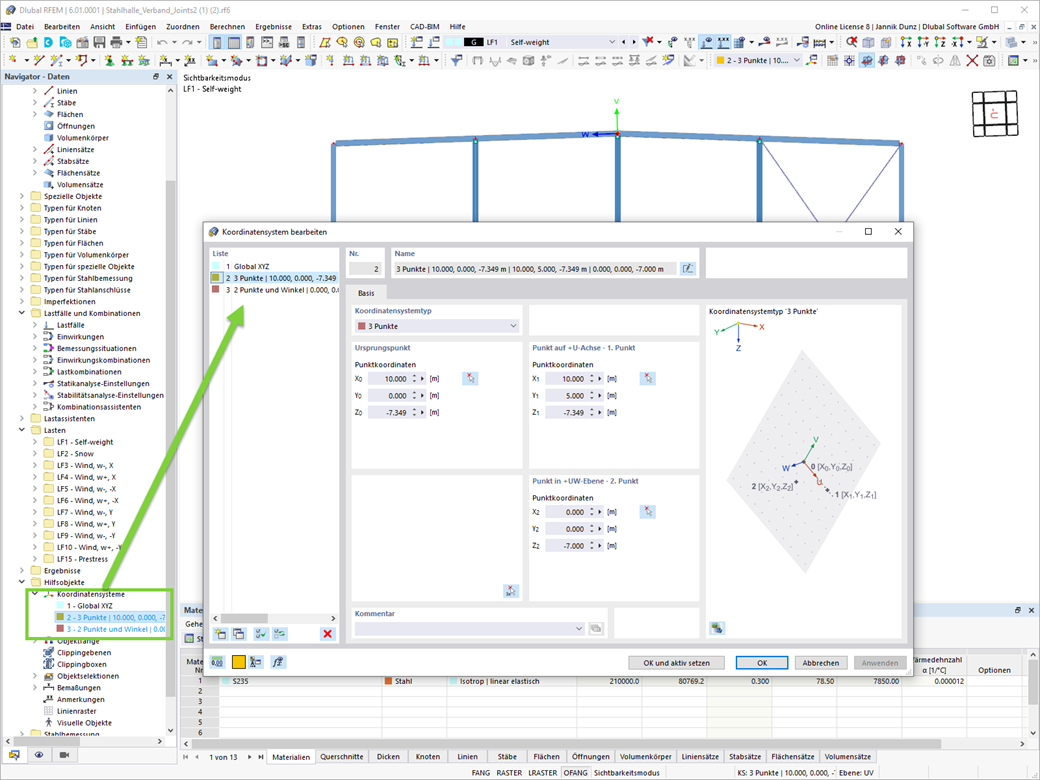Click the navigator data icon at bottom left
The width and height of the screenshot is (1040, 780).
point(14,755)
